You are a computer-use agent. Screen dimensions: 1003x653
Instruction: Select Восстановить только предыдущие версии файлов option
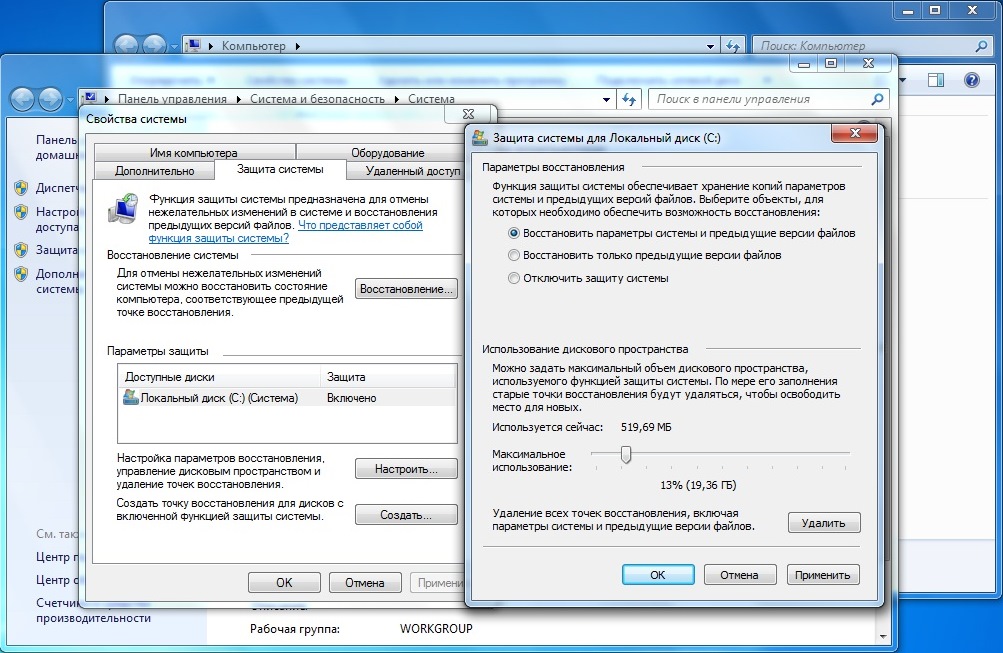[514, 255]
